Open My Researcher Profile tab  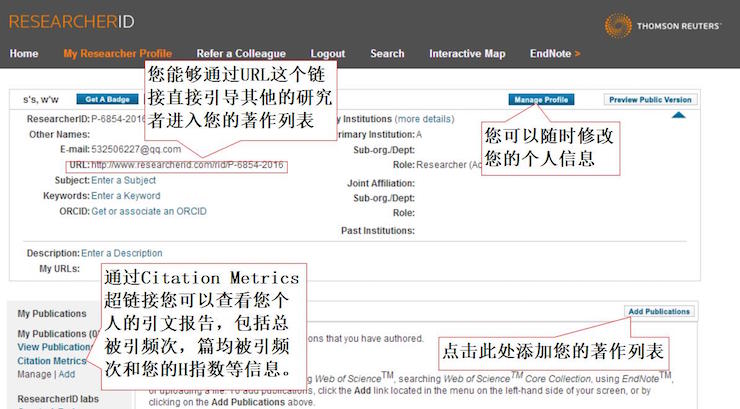pos(118,53)
